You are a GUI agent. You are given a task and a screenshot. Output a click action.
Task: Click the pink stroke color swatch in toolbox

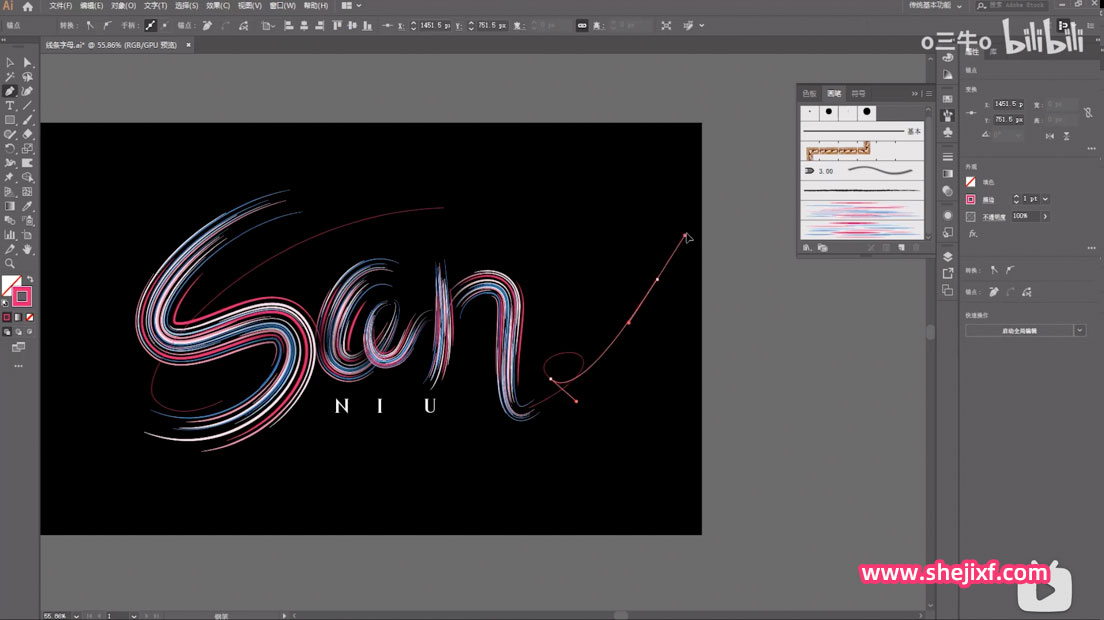pos(22,296)
